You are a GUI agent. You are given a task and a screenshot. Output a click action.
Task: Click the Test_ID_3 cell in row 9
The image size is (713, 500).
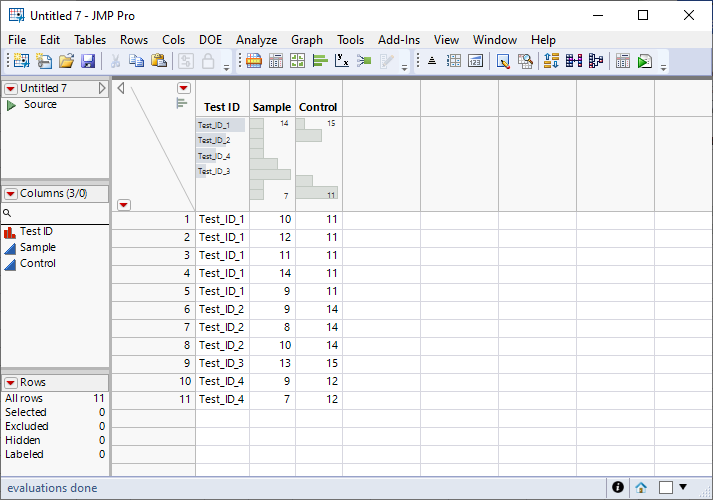(x=222, y=364)
